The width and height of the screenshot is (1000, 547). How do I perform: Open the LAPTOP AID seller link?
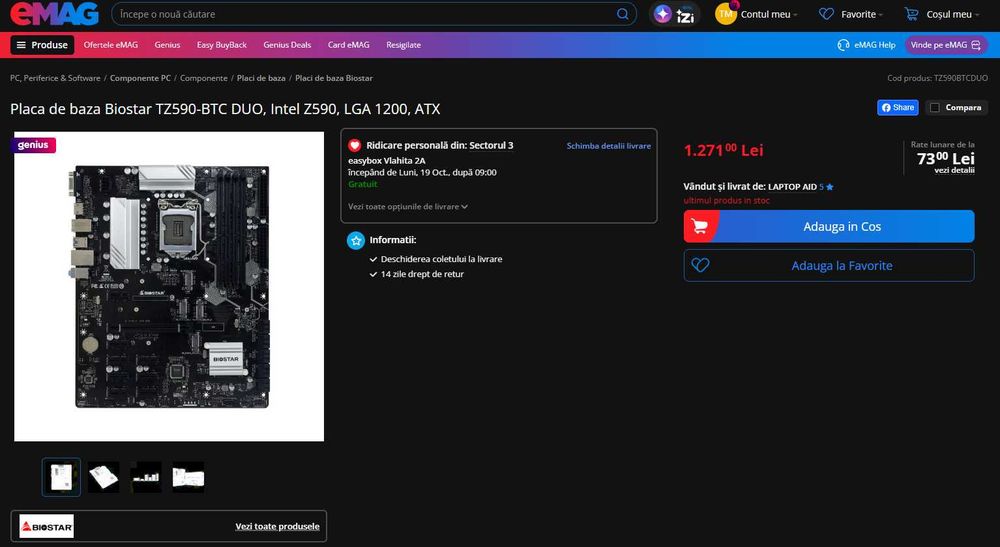coord(792,187)
